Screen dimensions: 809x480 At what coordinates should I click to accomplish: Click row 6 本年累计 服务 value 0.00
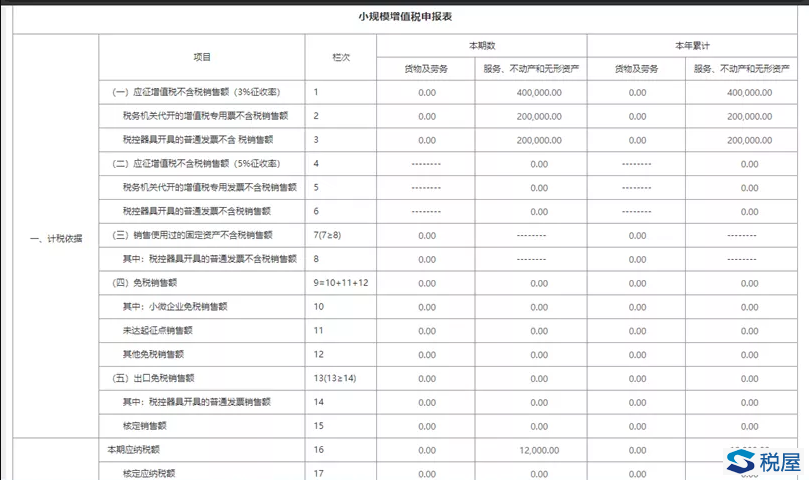pyautogui.click(x=750, y=212)
